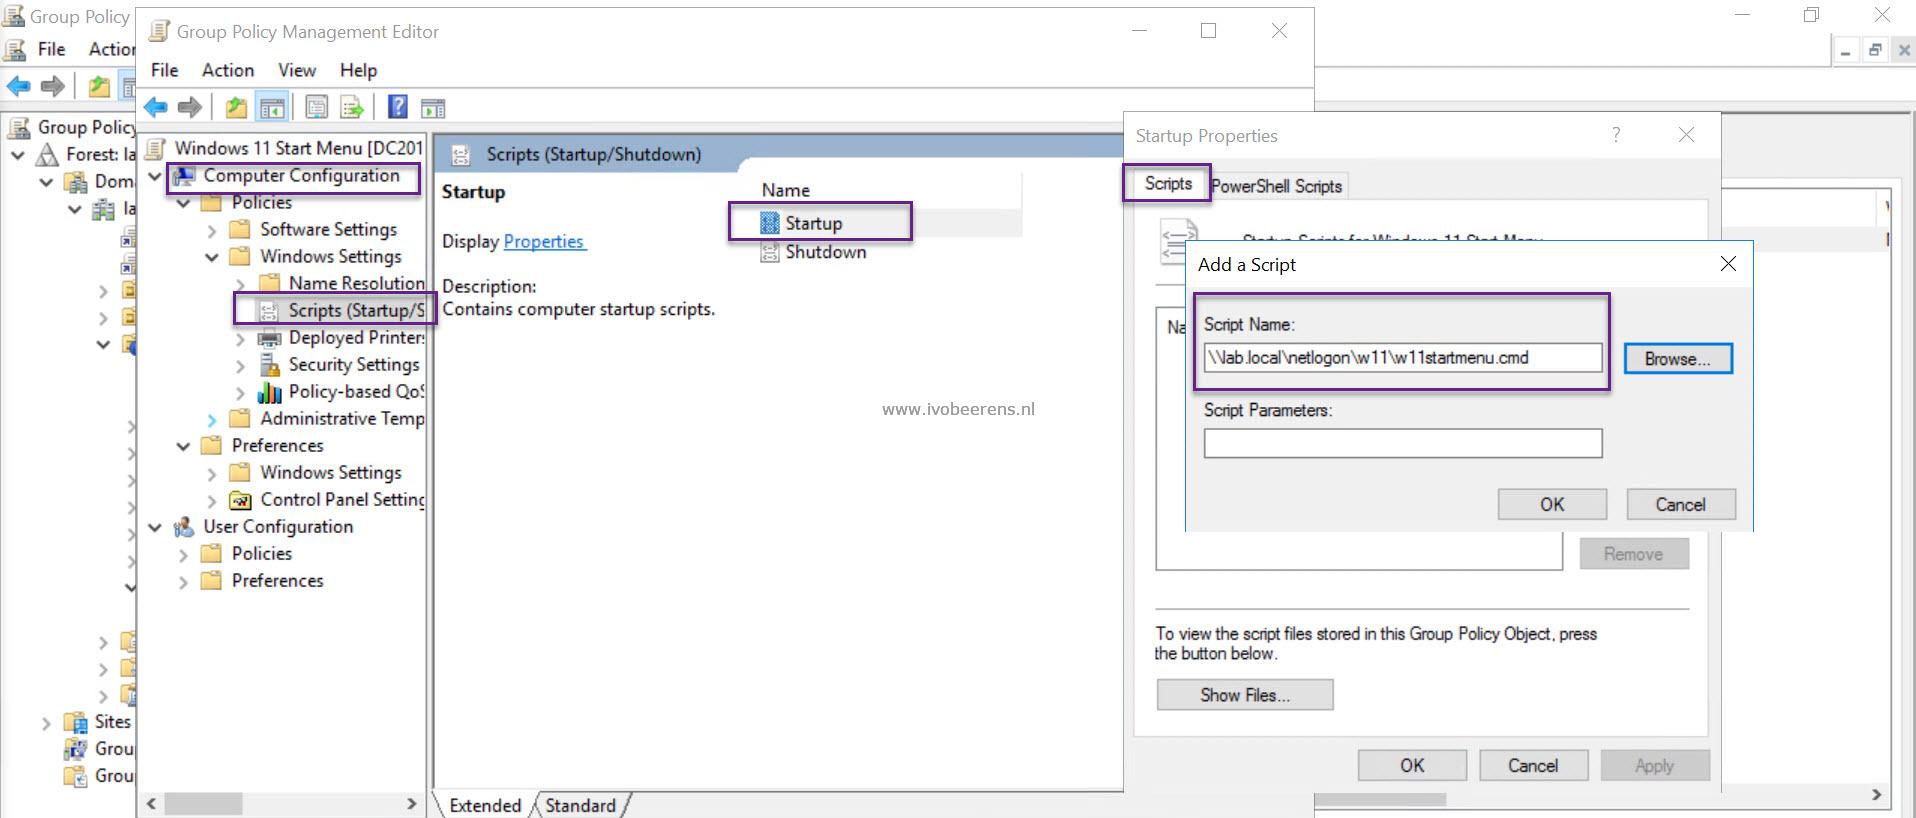Expand the Software Settings folder

pos(211,230)
